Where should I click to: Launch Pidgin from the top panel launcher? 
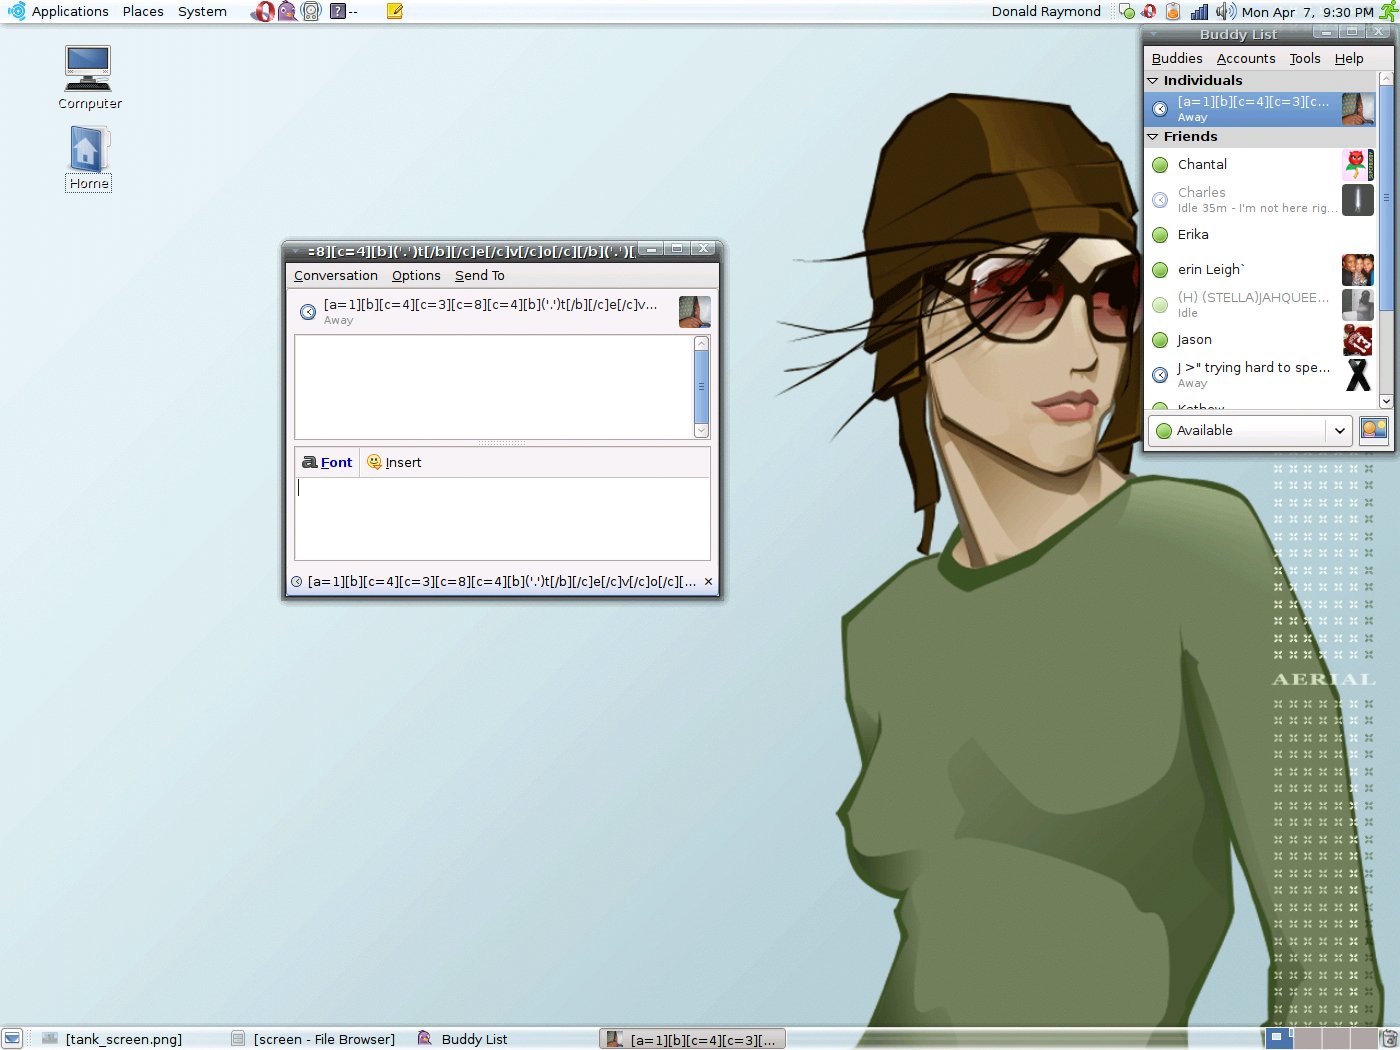coord(287,12)
